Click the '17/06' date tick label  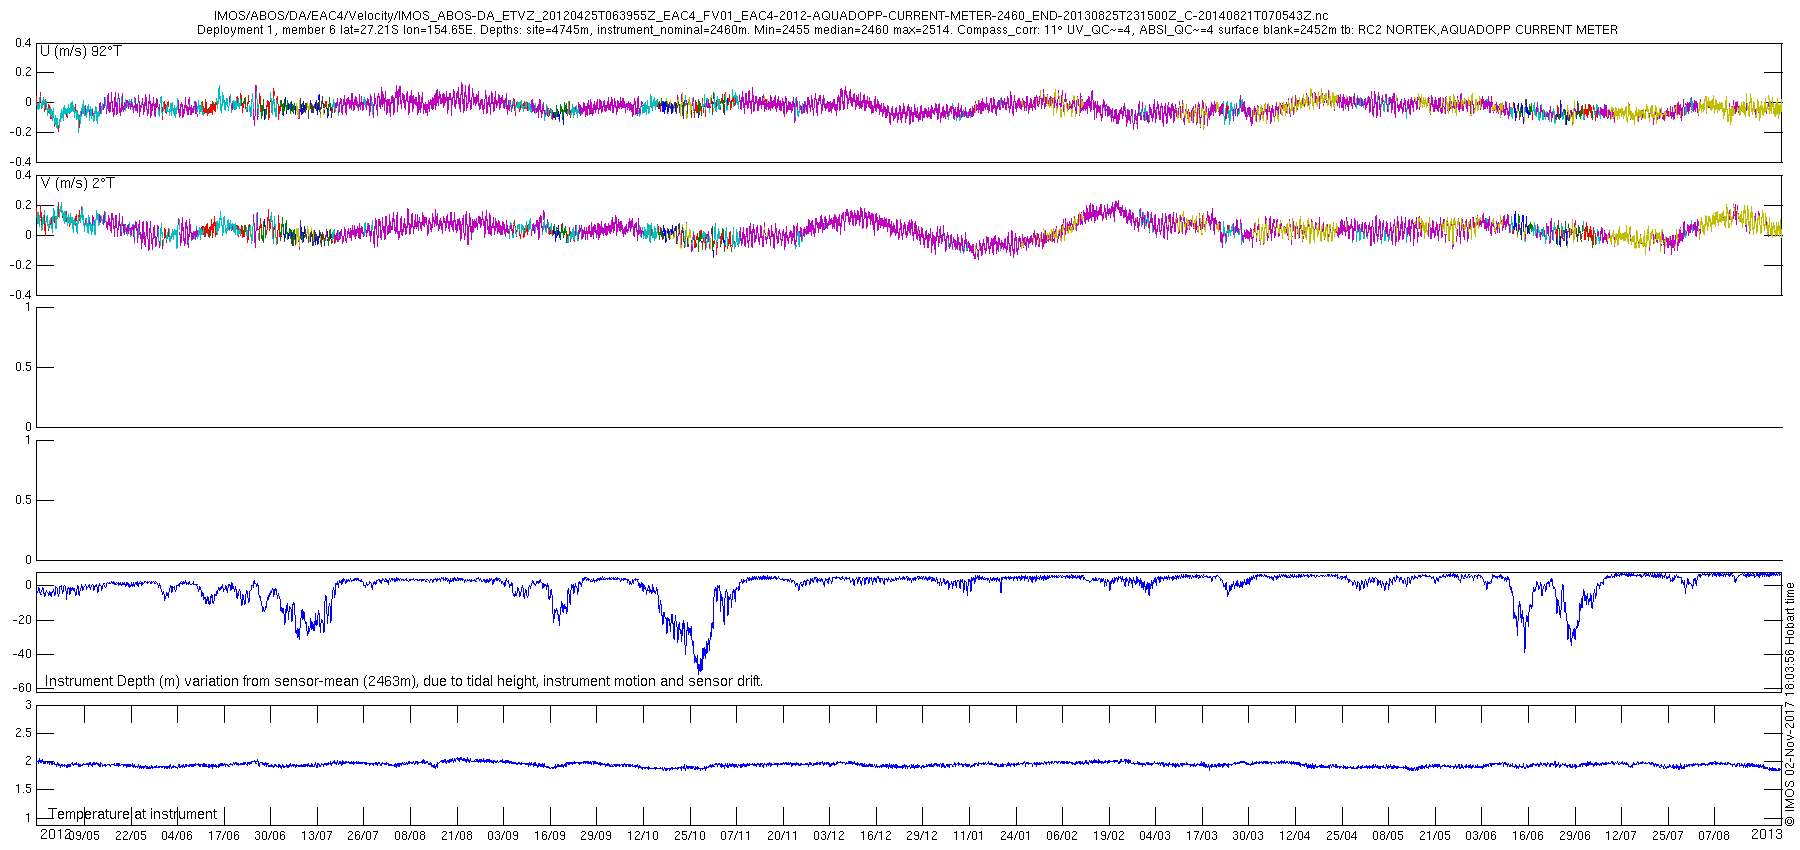point(224,836)
